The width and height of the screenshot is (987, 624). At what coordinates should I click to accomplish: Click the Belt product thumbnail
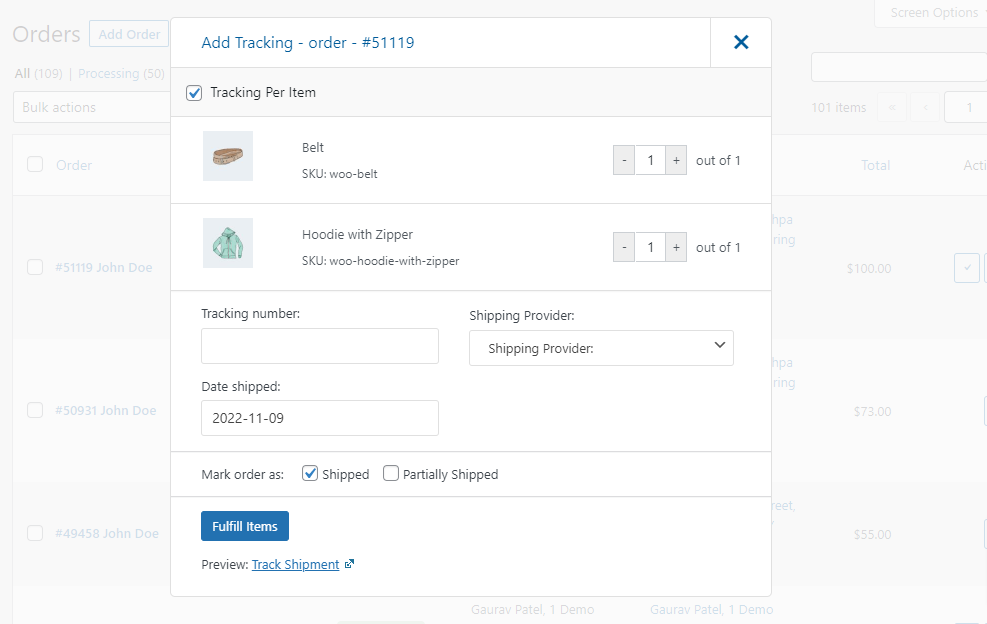[228, 156]
